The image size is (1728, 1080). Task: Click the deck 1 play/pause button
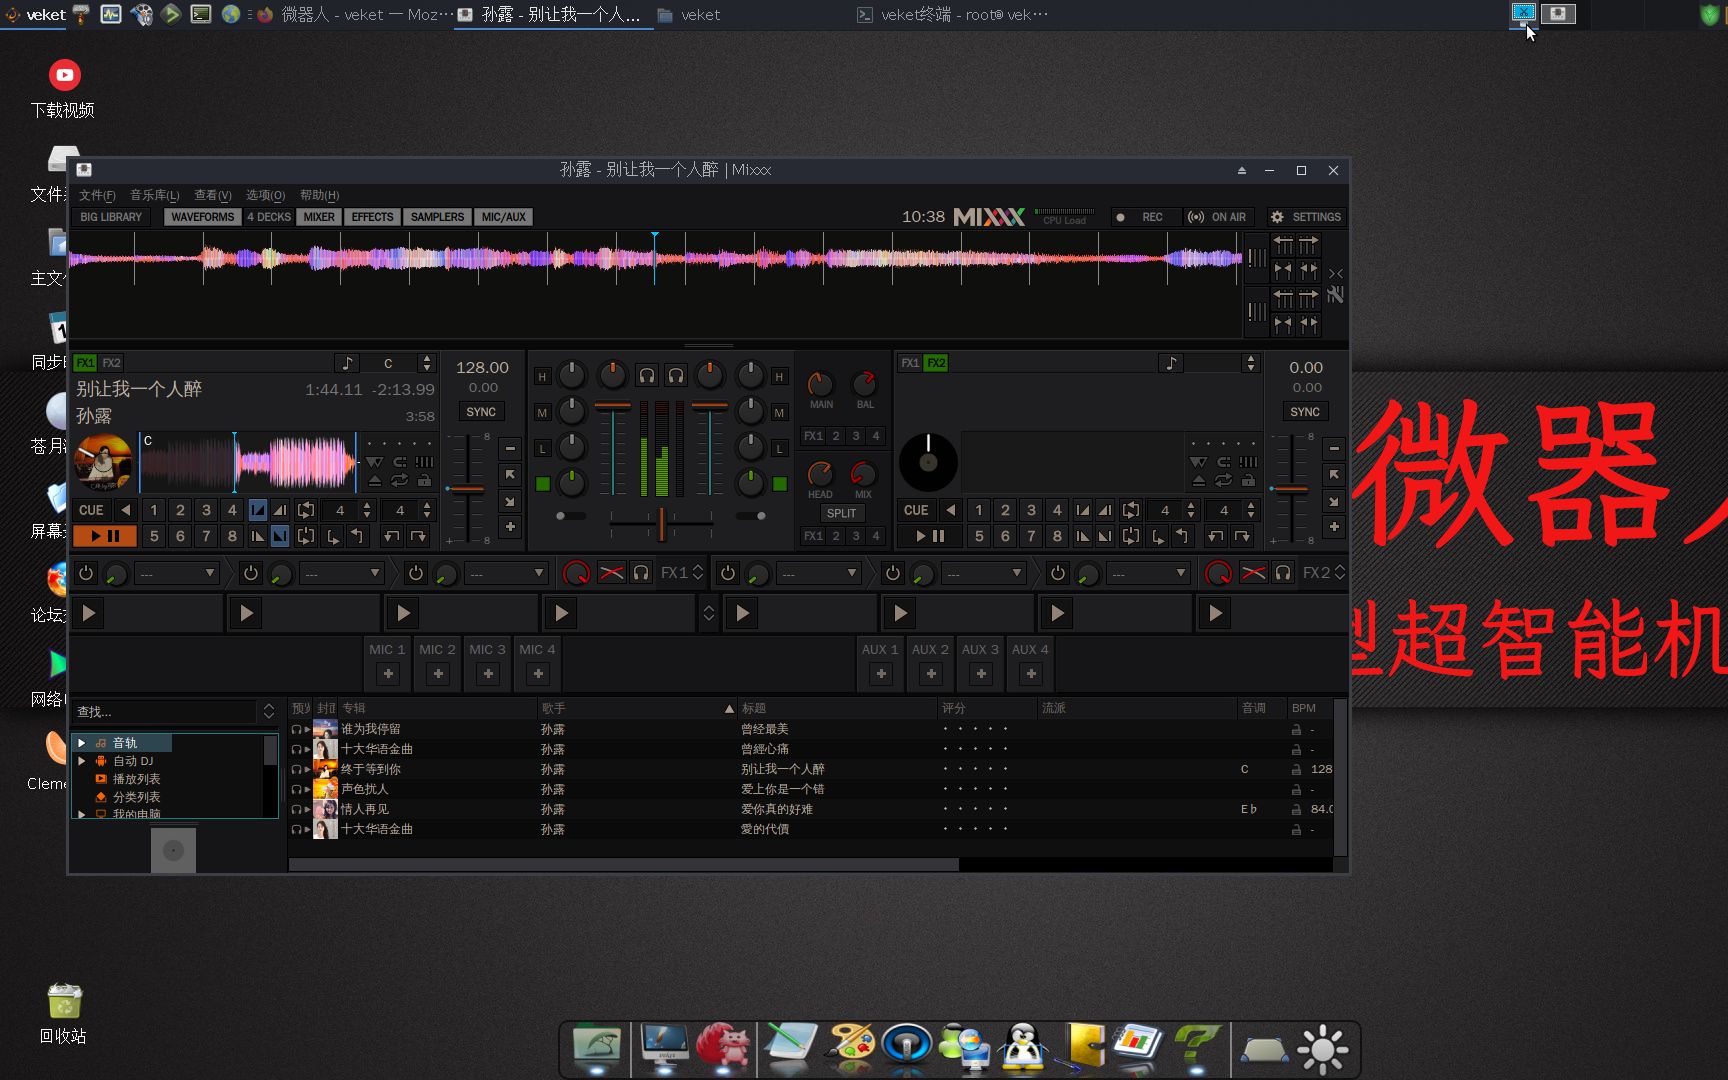104,536
